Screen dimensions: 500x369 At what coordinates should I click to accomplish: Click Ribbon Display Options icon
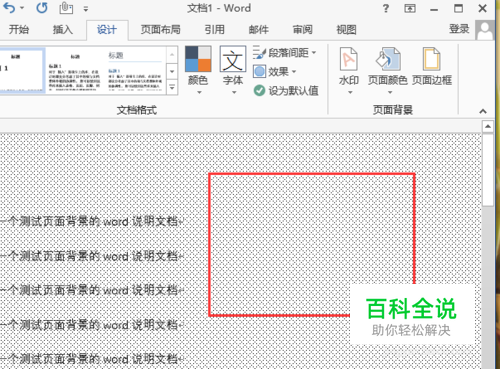coord(410,8)
